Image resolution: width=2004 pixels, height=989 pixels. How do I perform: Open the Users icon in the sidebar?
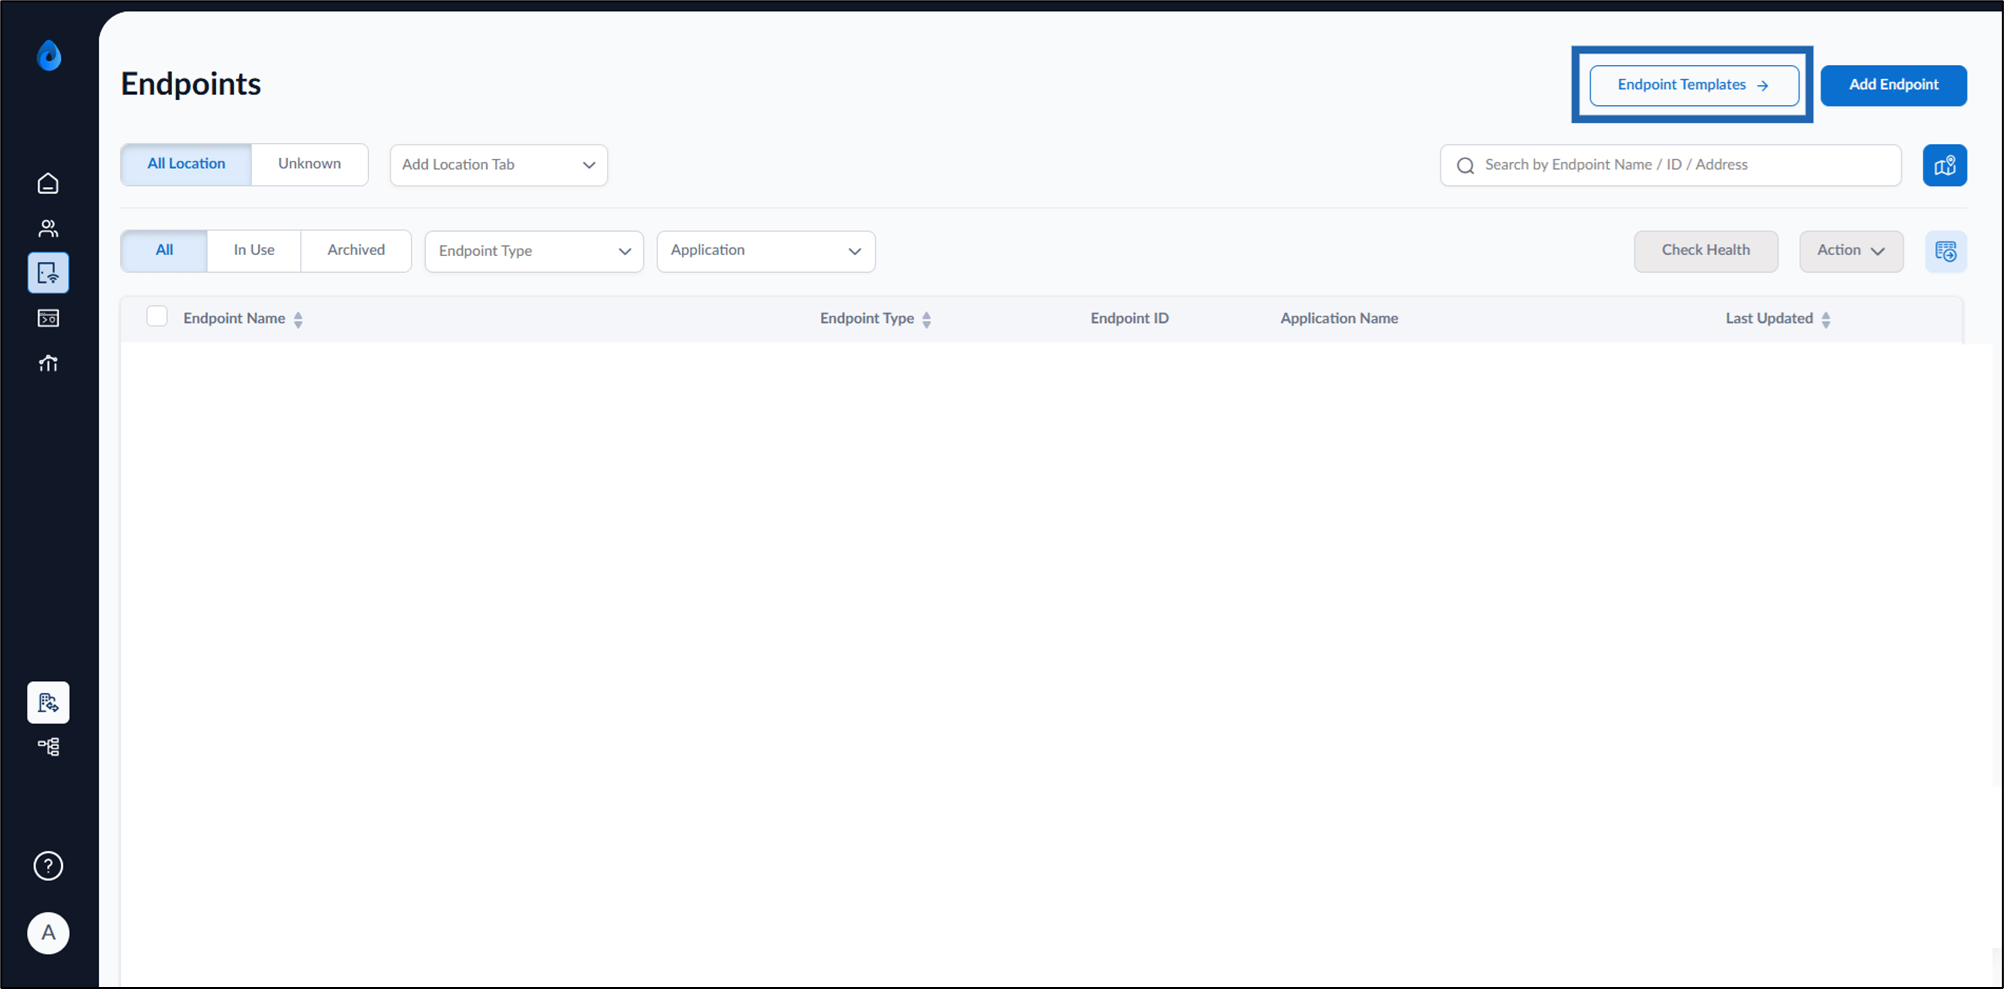(48, 228)
